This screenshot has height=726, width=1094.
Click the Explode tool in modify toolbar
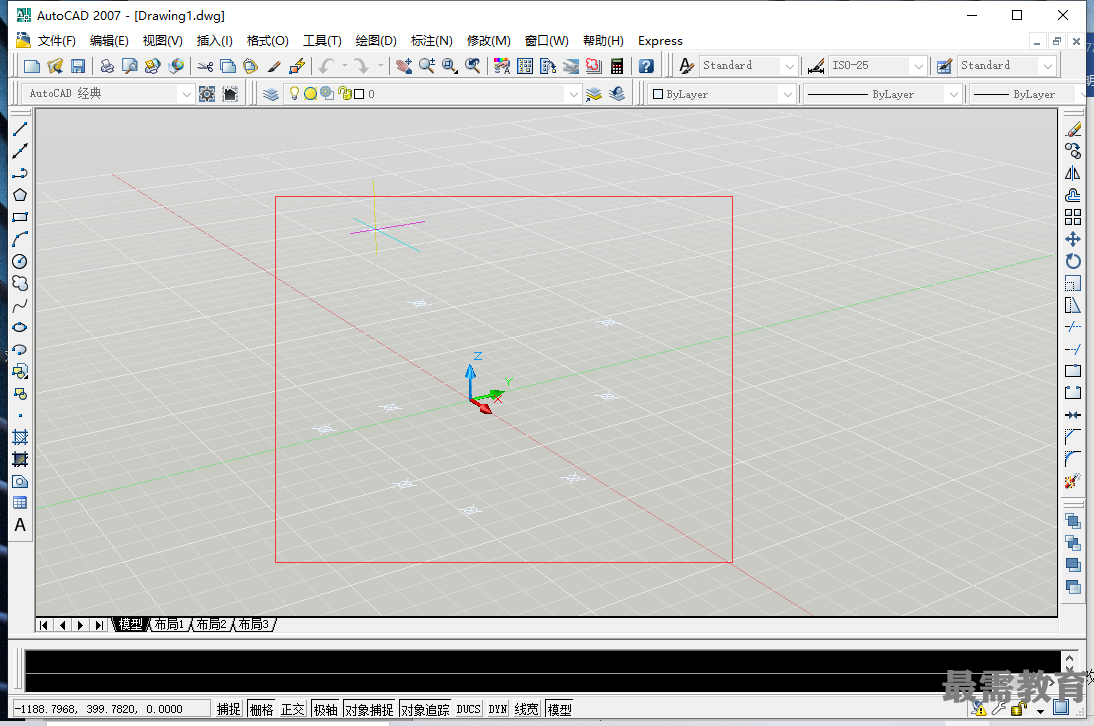1073,481
